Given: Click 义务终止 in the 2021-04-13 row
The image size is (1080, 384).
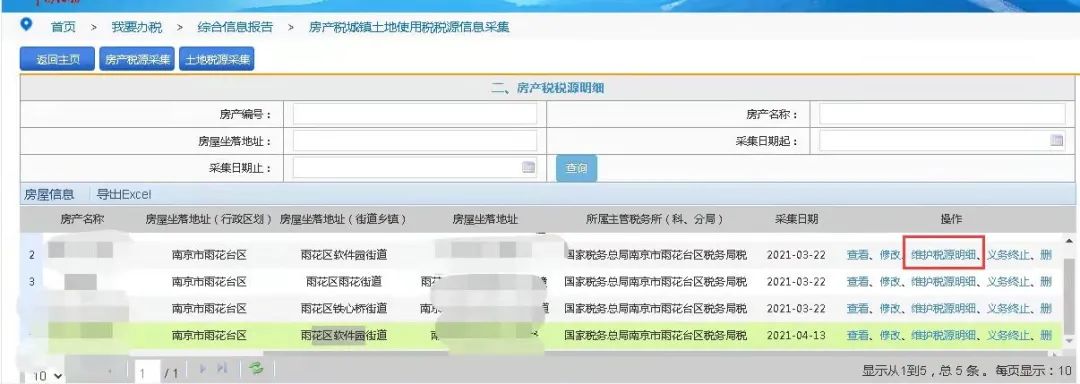Looking at the screenshot, I should [x=1008, y=336].
